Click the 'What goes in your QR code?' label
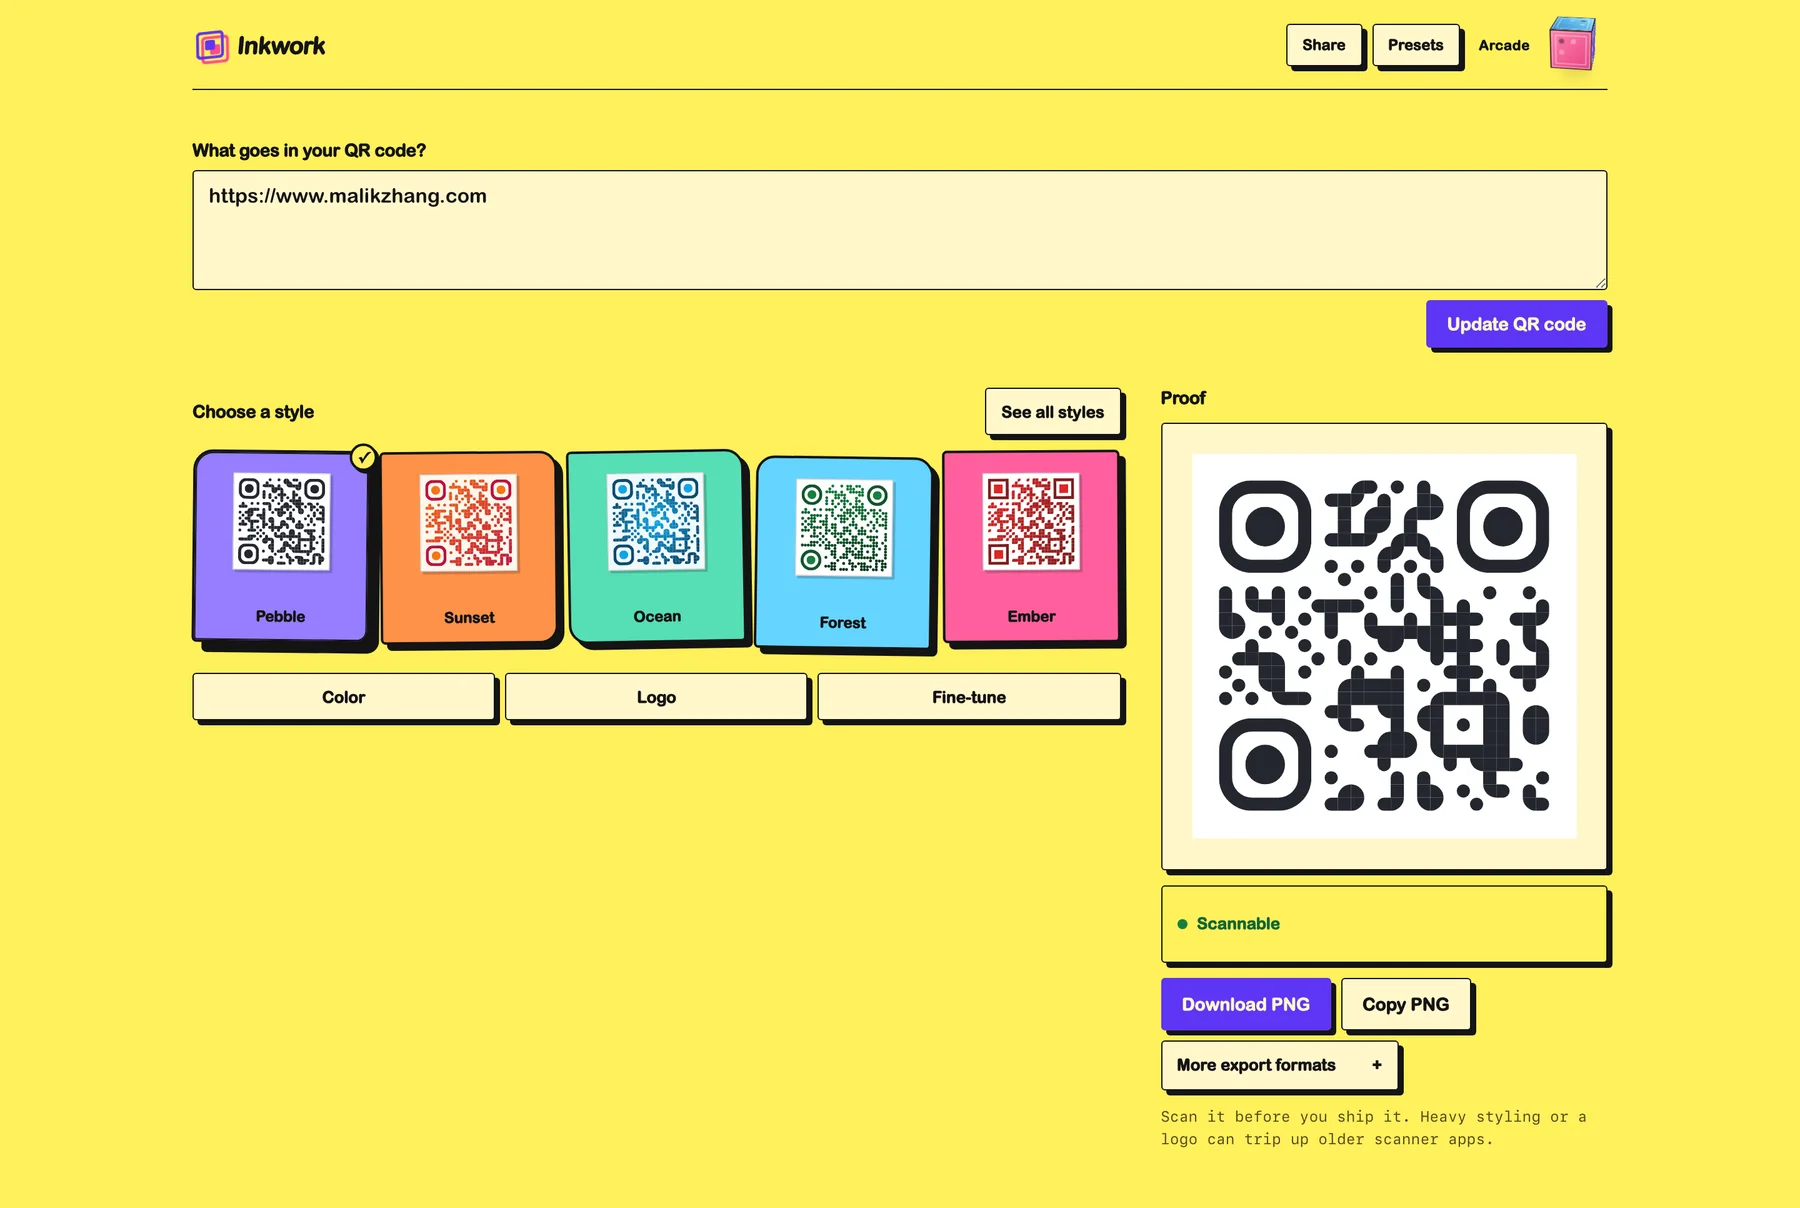This screenshot has height=1208, width=1800. point(309,151)
